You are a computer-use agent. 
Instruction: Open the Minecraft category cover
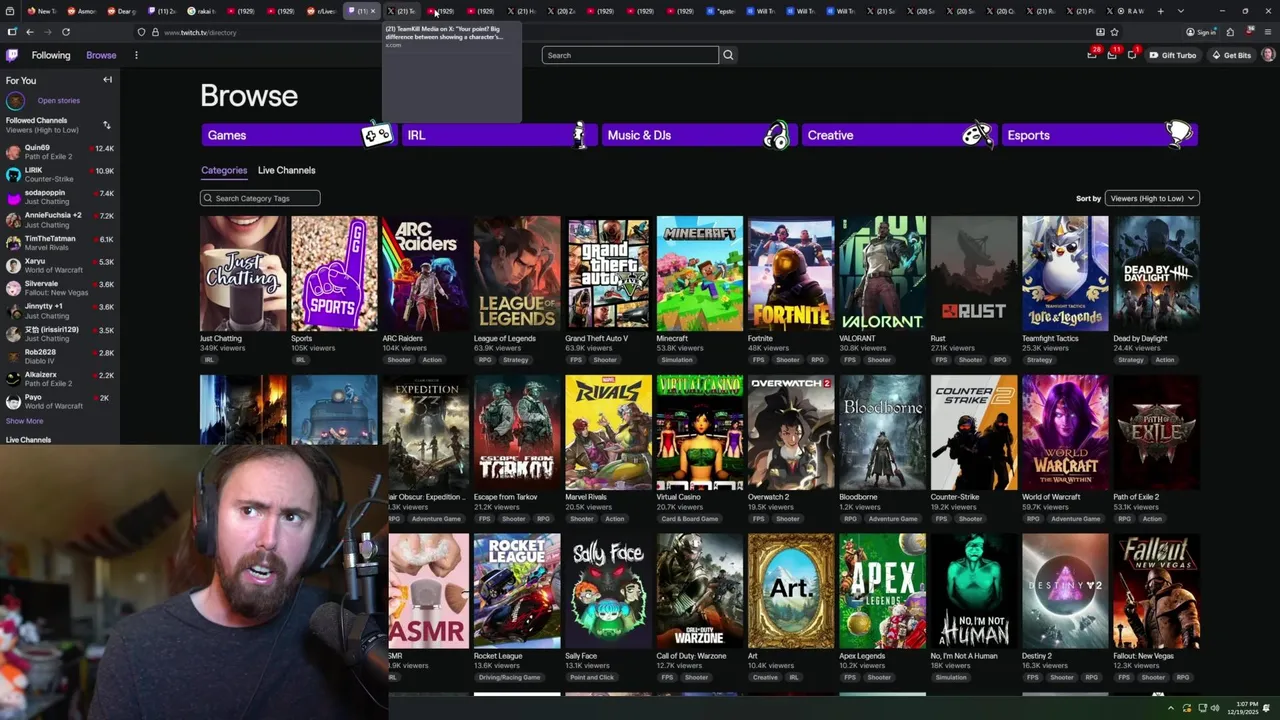(700, 273)
